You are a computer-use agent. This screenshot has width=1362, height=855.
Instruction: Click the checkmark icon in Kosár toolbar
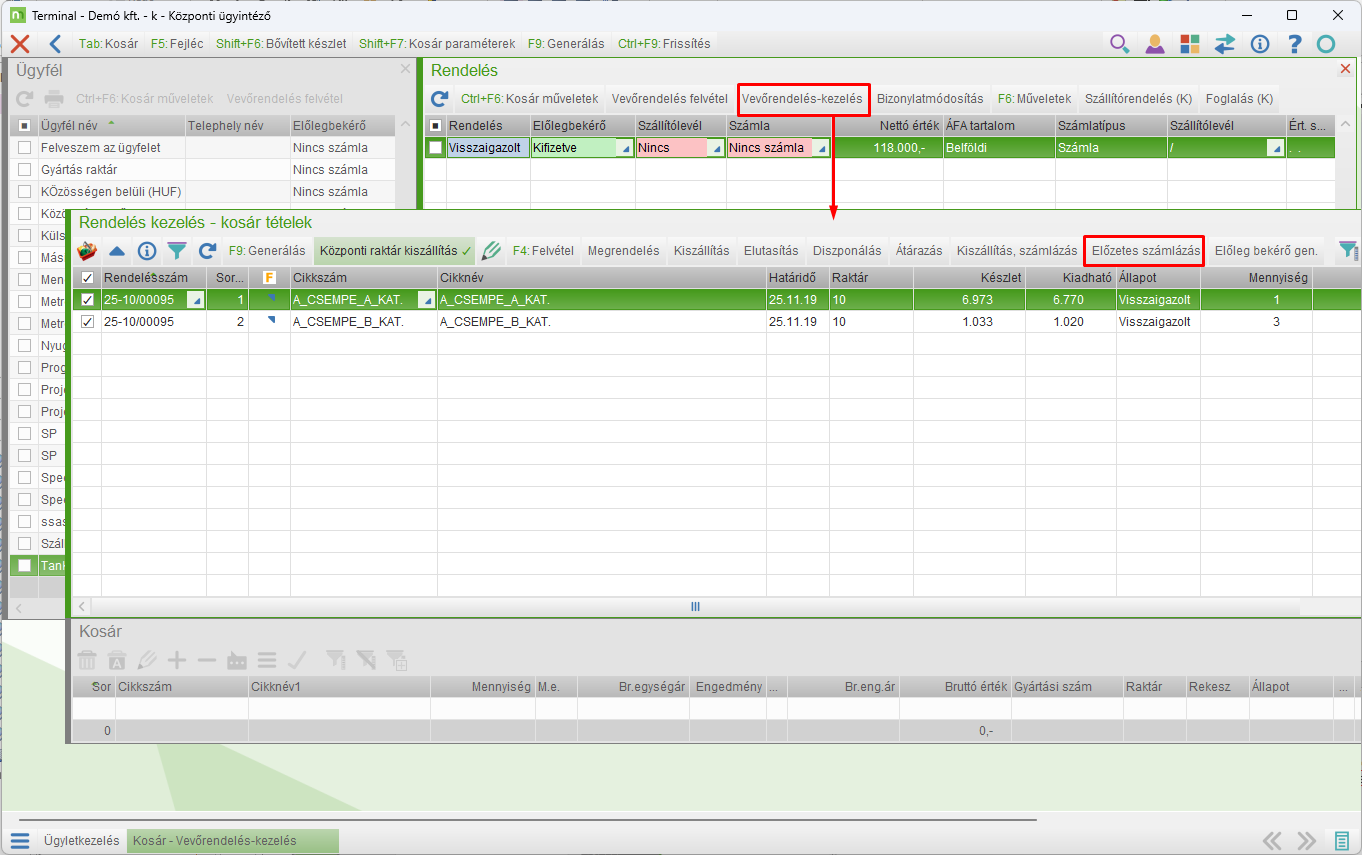point(297,660)
